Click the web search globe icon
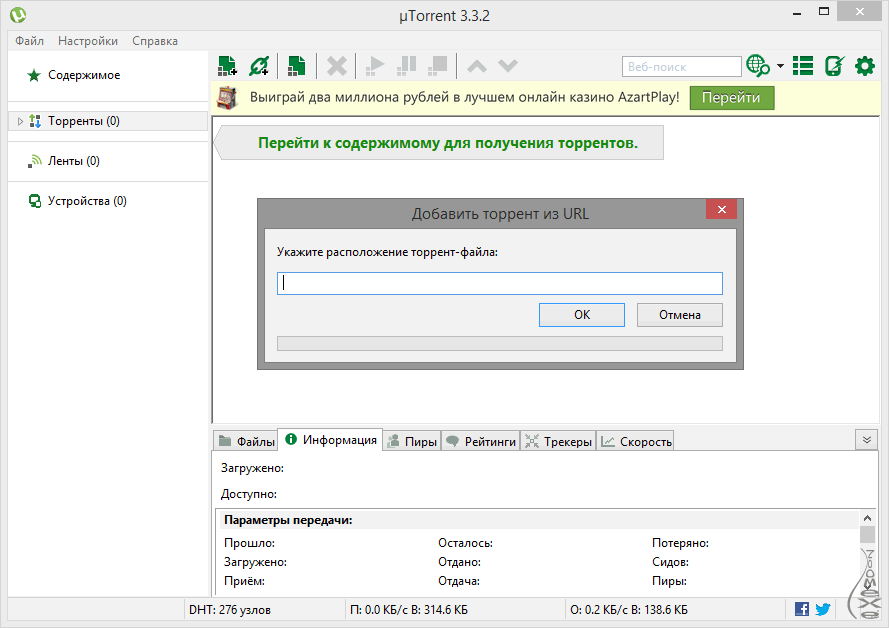Screen dimensions: 889x628 [758, 66]
